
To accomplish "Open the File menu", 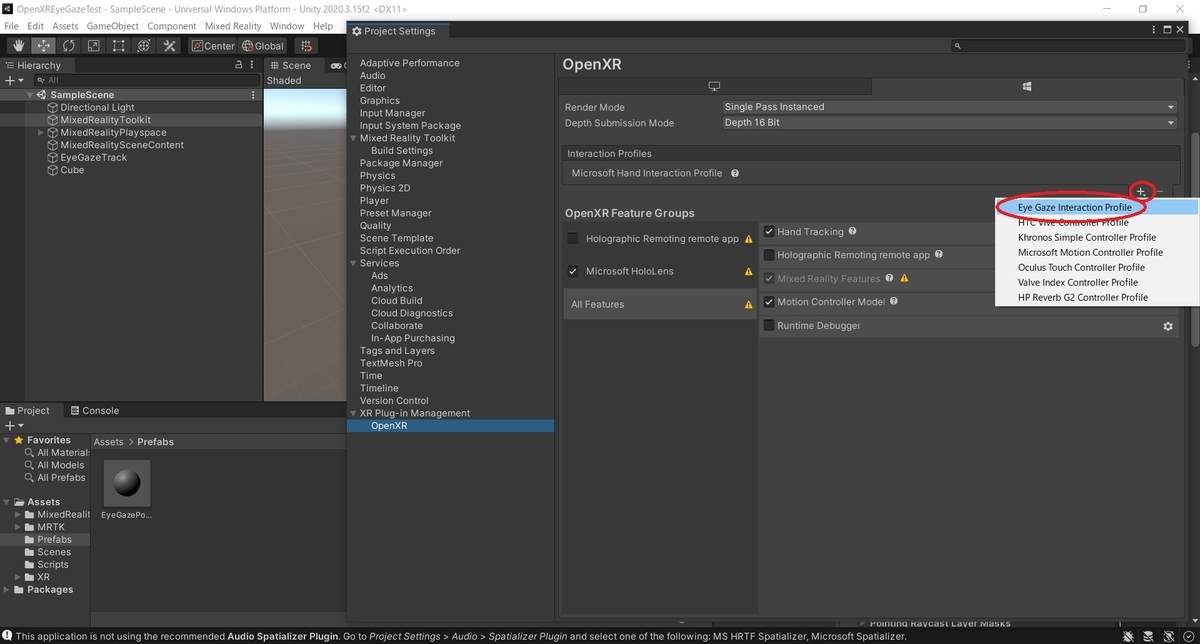I will [x=12, y=26].
